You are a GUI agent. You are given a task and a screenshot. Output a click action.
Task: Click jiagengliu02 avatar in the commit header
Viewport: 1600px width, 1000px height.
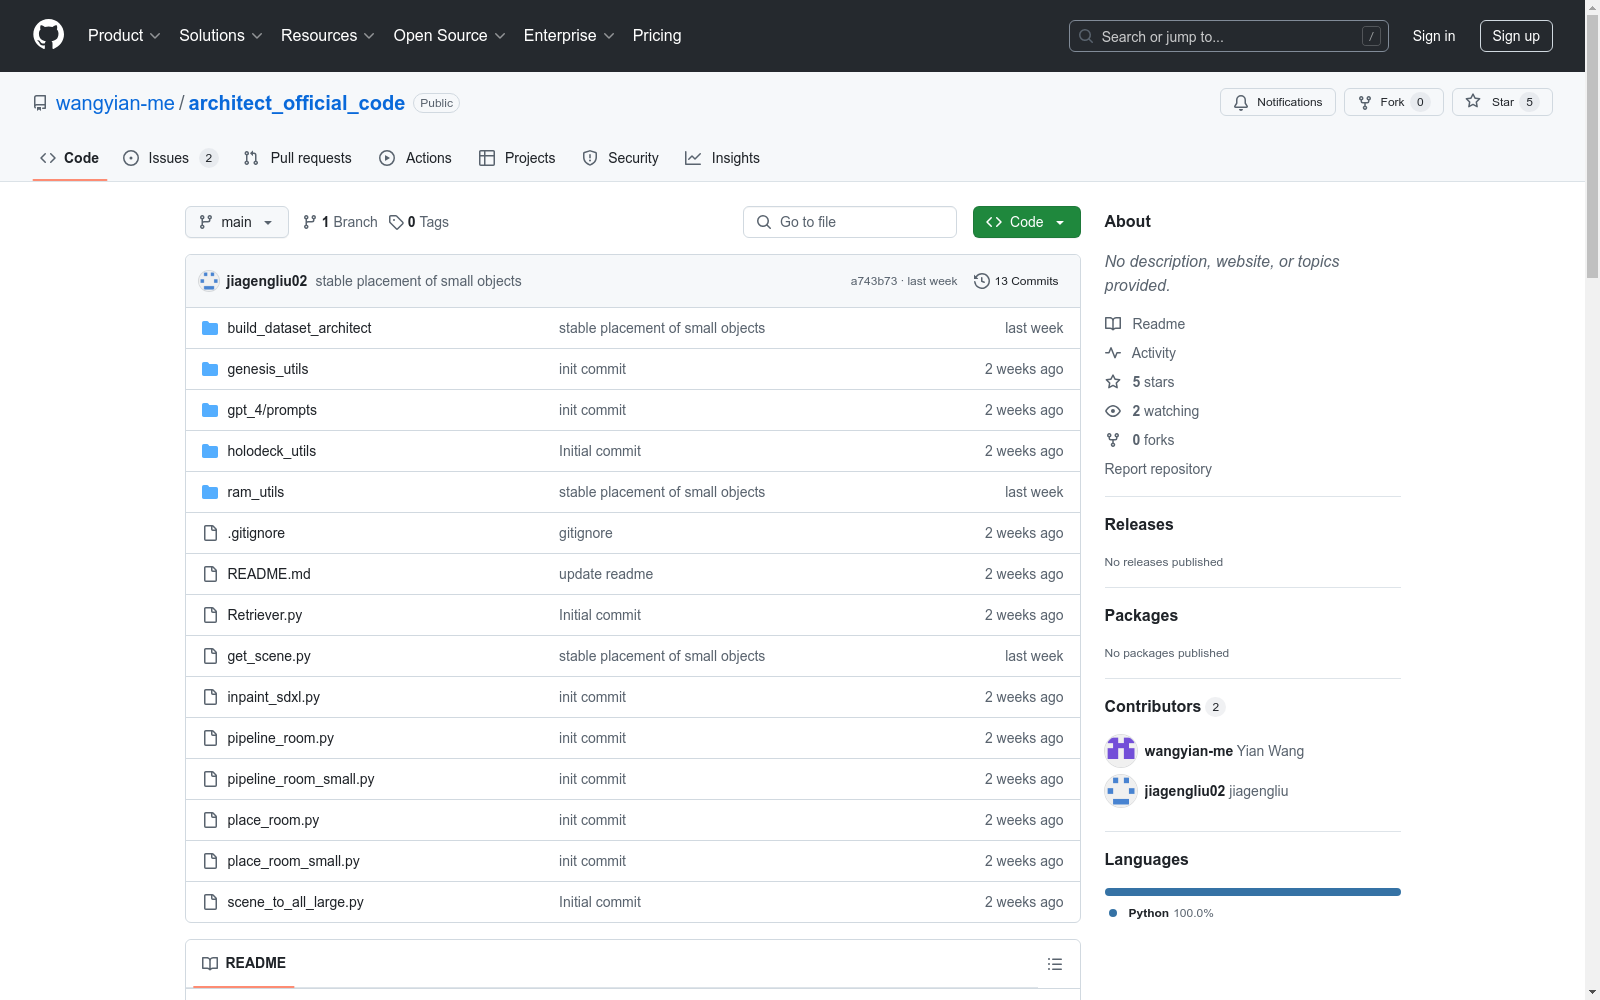[x=209, y=281]
